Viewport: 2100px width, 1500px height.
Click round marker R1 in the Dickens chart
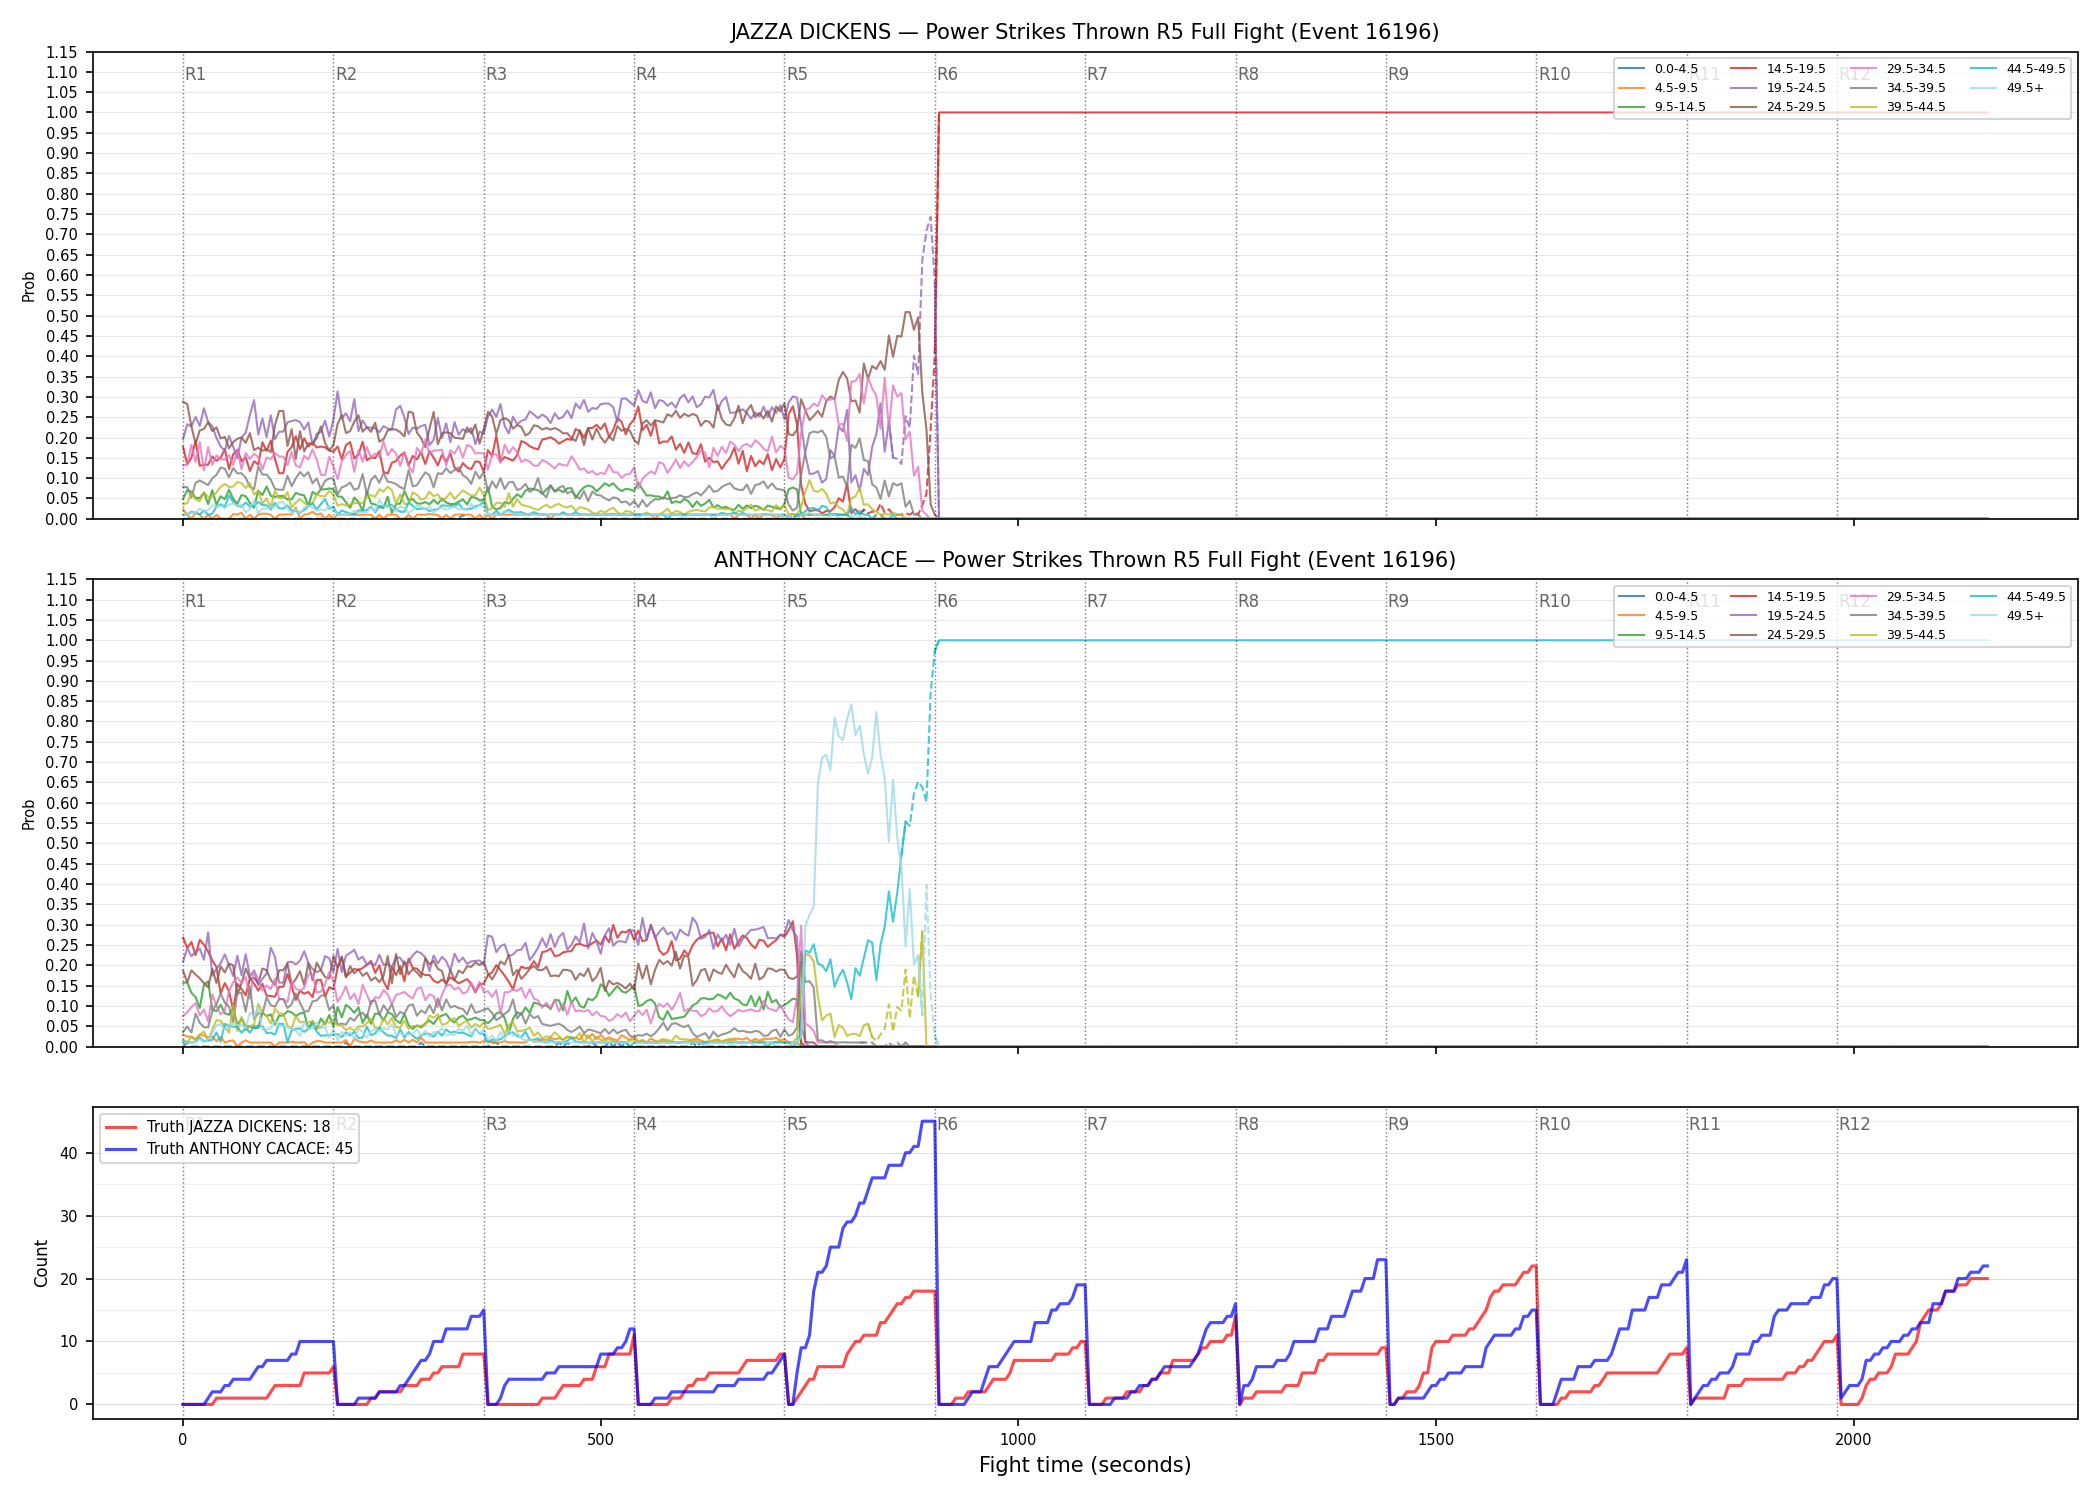coord(196,74)
